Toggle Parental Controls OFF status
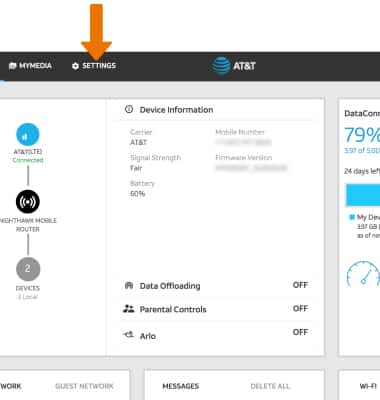Screen dimensions: 380x400 point(300,309)
